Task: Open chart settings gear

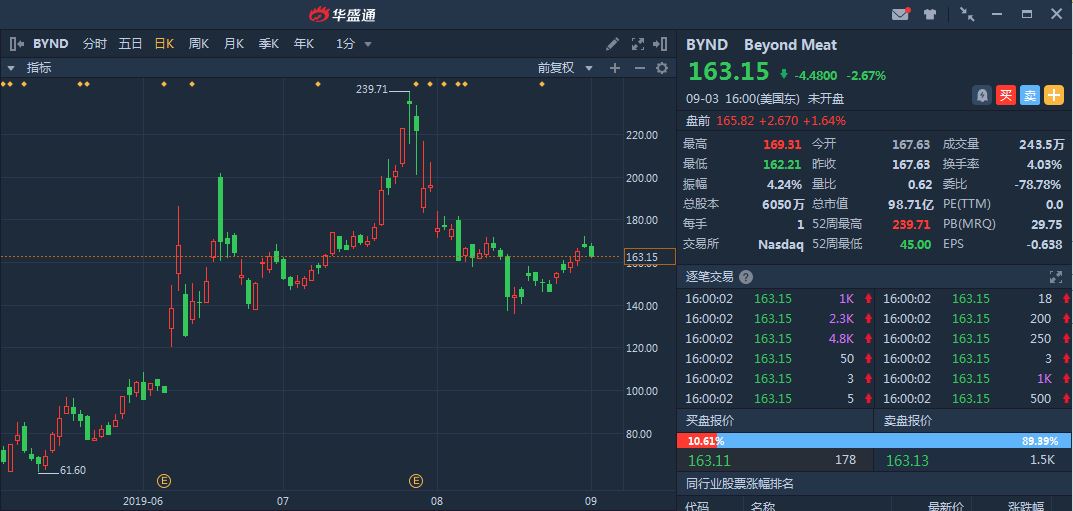Action: [x=662, y=68]
